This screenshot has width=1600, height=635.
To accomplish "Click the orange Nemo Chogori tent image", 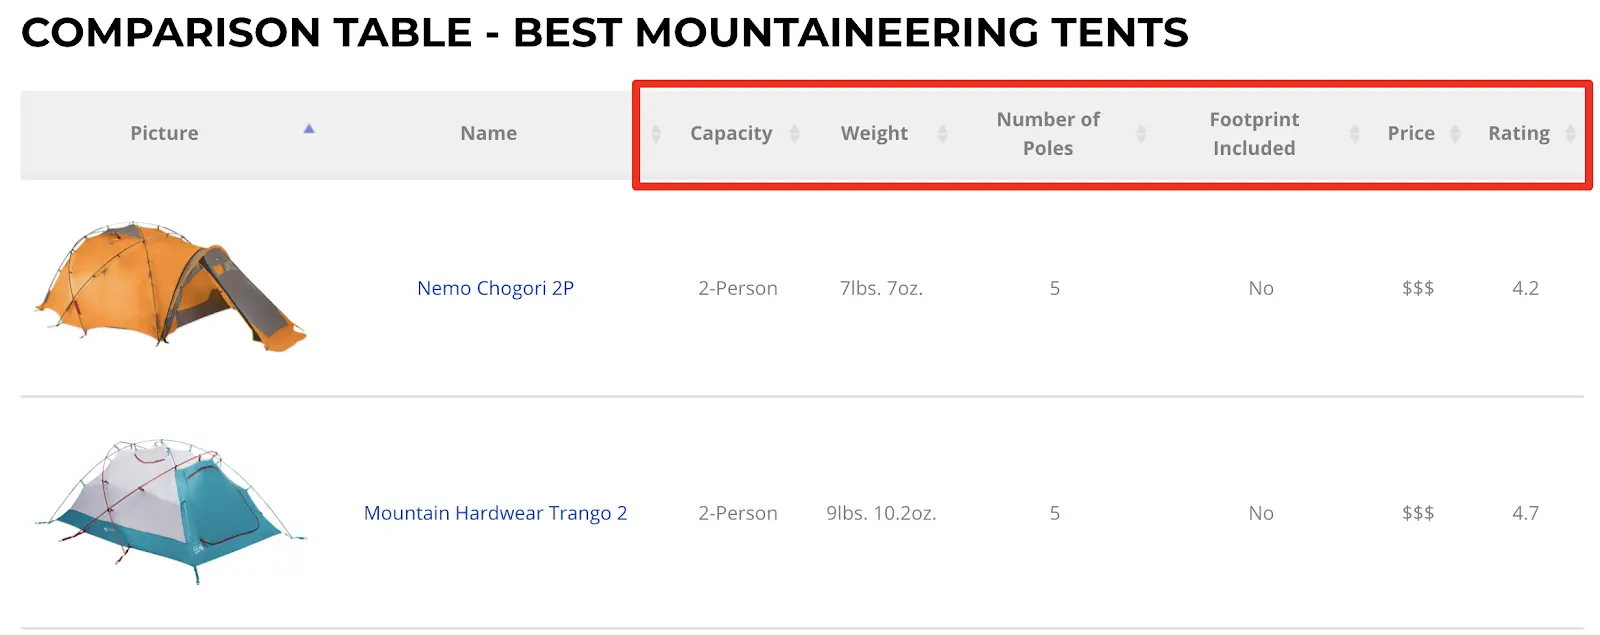I will [170, 286].
